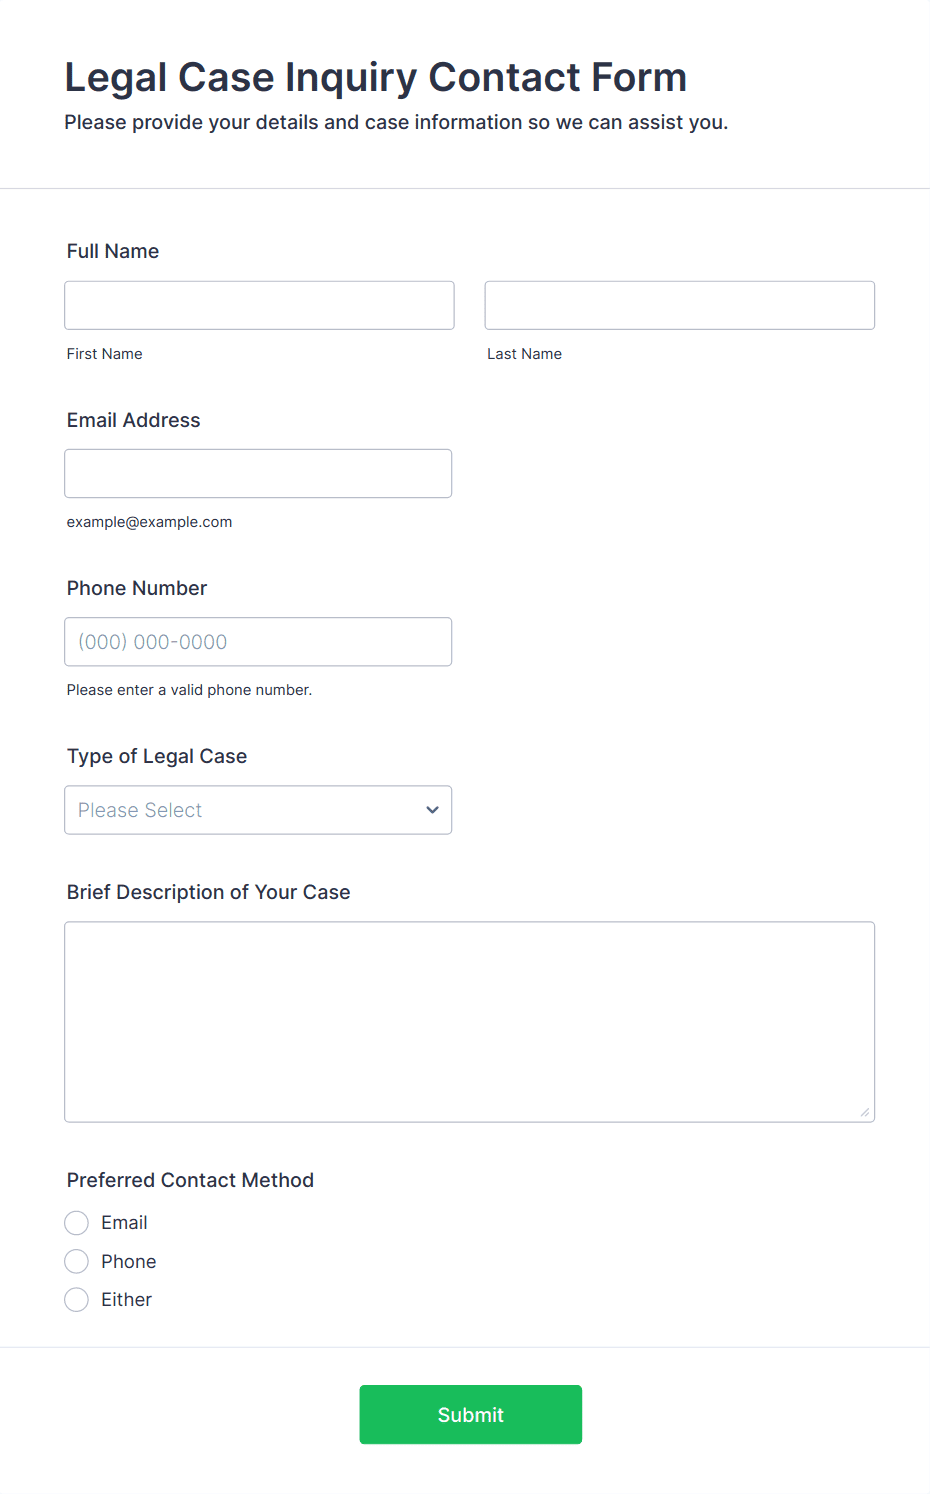Focus the Brief Description text area

tap(470, 1022)
